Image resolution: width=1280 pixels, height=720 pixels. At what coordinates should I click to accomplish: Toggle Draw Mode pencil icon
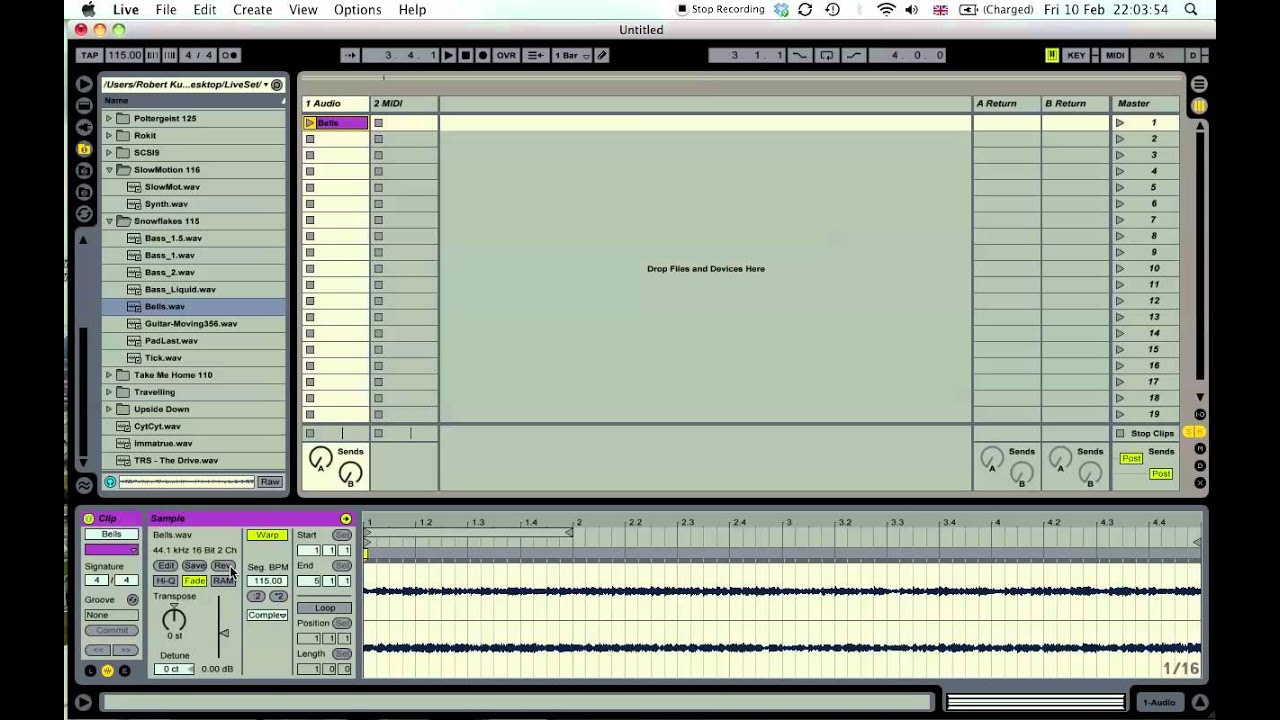pos(602,55)
